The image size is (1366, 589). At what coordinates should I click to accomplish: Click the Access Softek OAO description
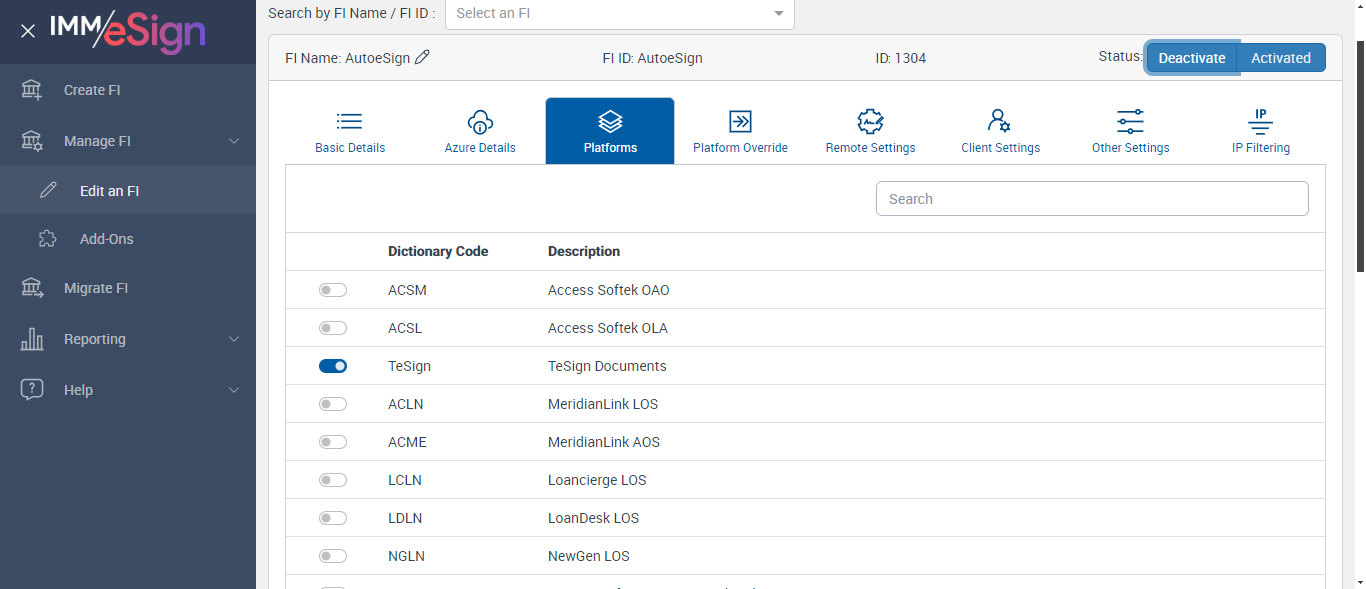(609, 290)
